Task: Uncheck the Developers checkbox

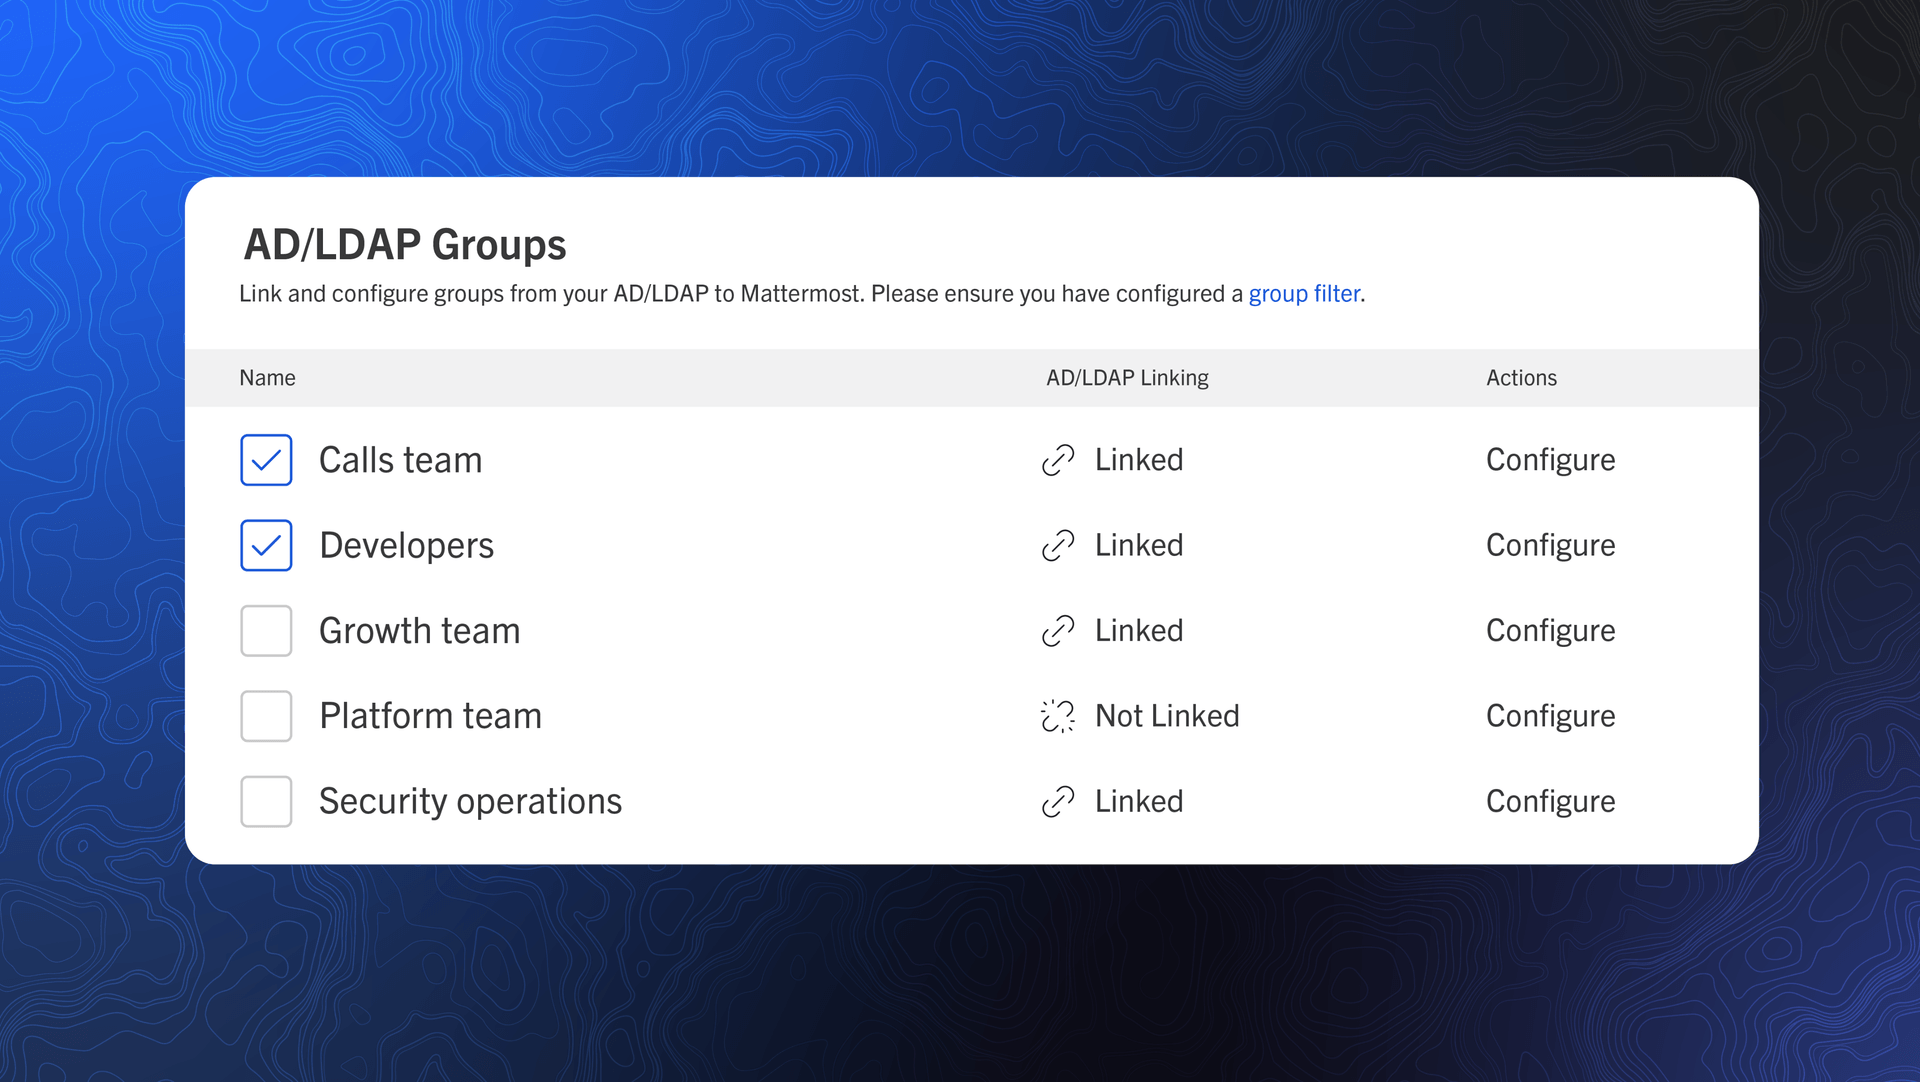Action: click(266, 545)
